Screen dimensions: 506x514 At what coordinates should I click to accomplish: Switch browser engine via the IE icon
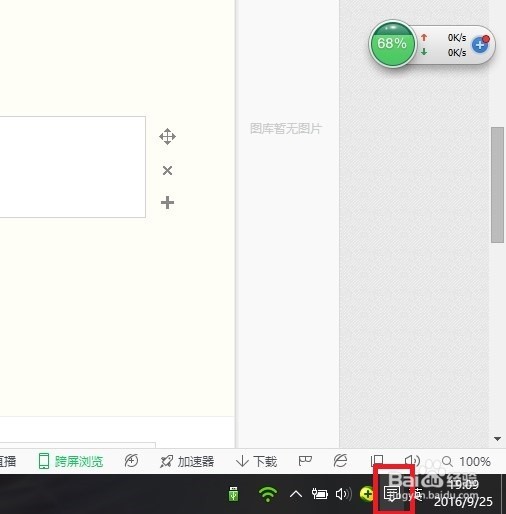pos(340,461)
